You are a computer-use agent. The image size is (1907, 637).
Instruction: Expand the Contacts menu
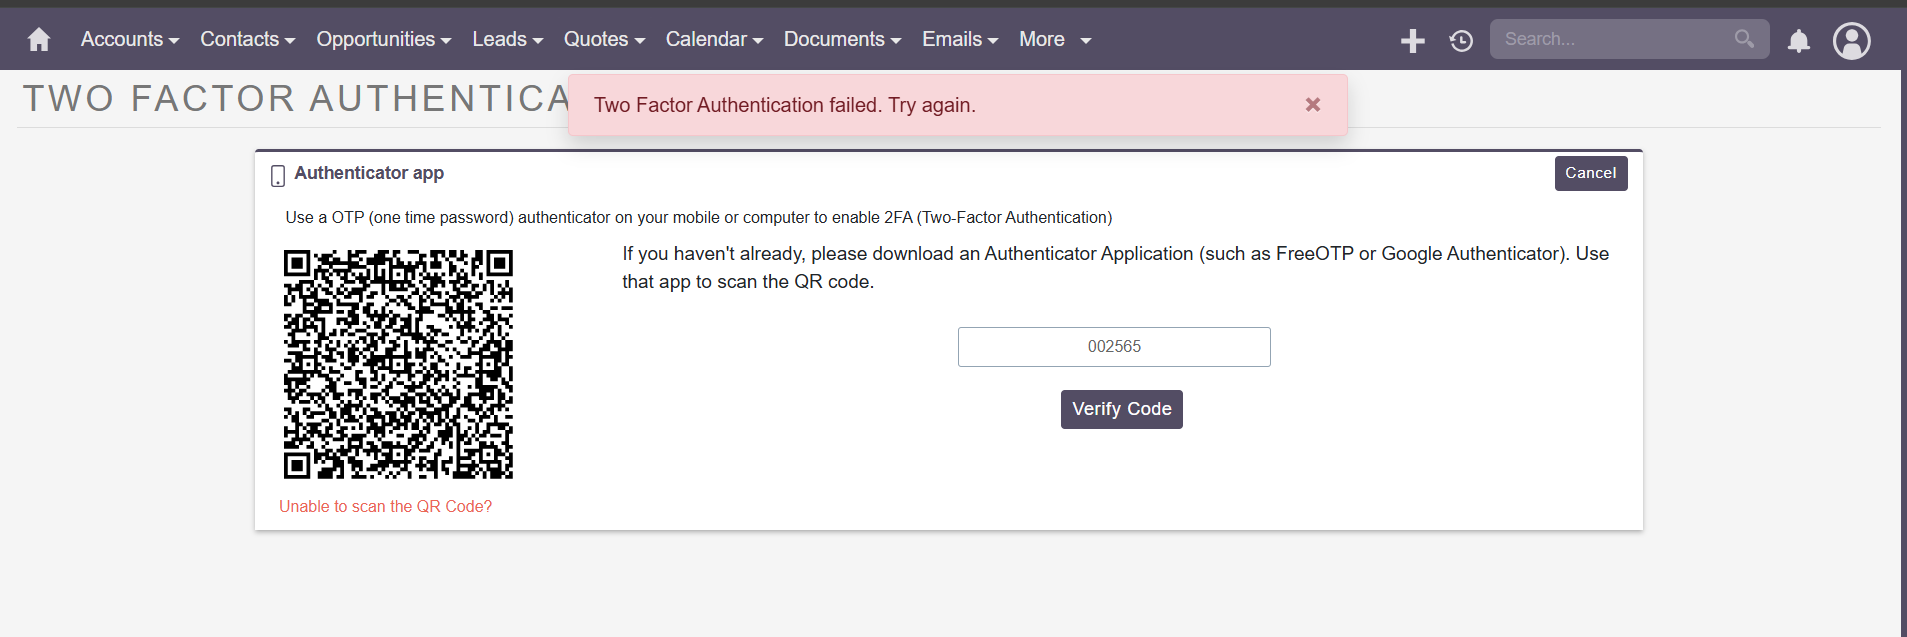tap(248, 39)
